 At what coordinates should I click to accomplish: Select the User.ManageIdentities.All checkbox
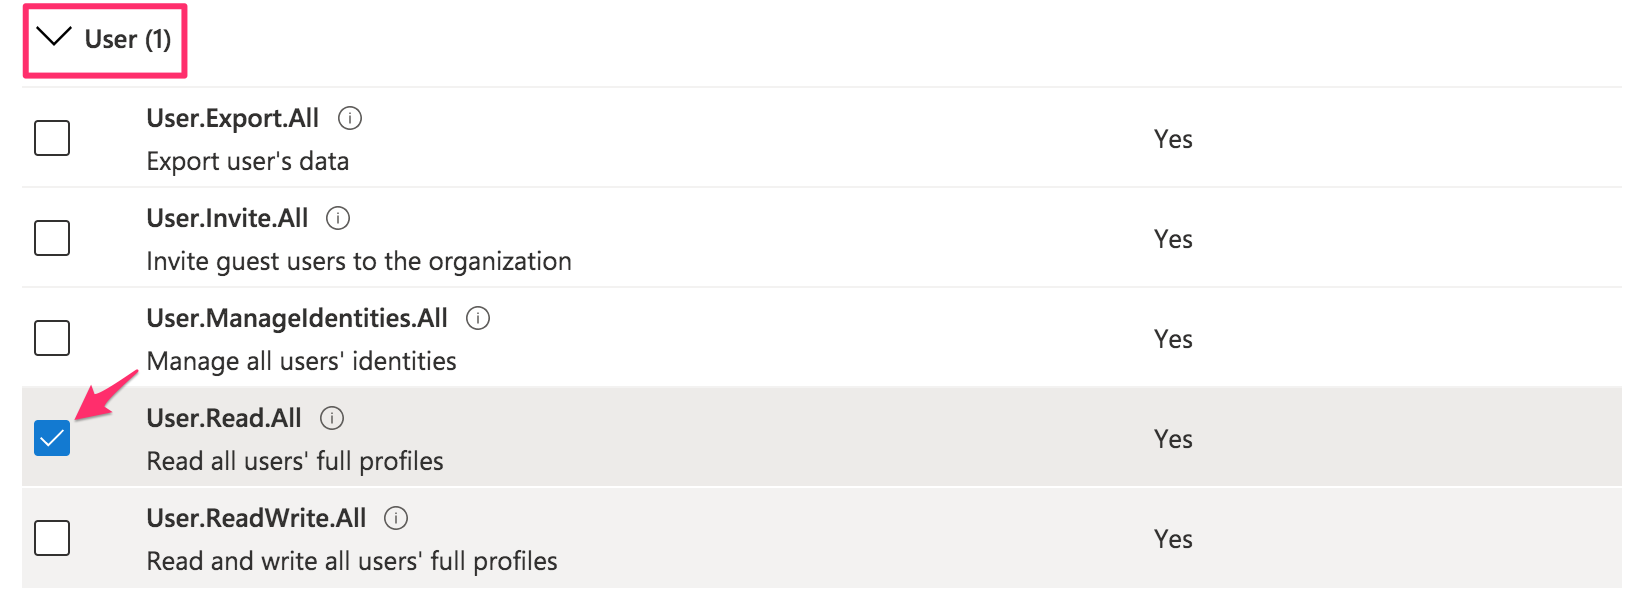[51, 338]
